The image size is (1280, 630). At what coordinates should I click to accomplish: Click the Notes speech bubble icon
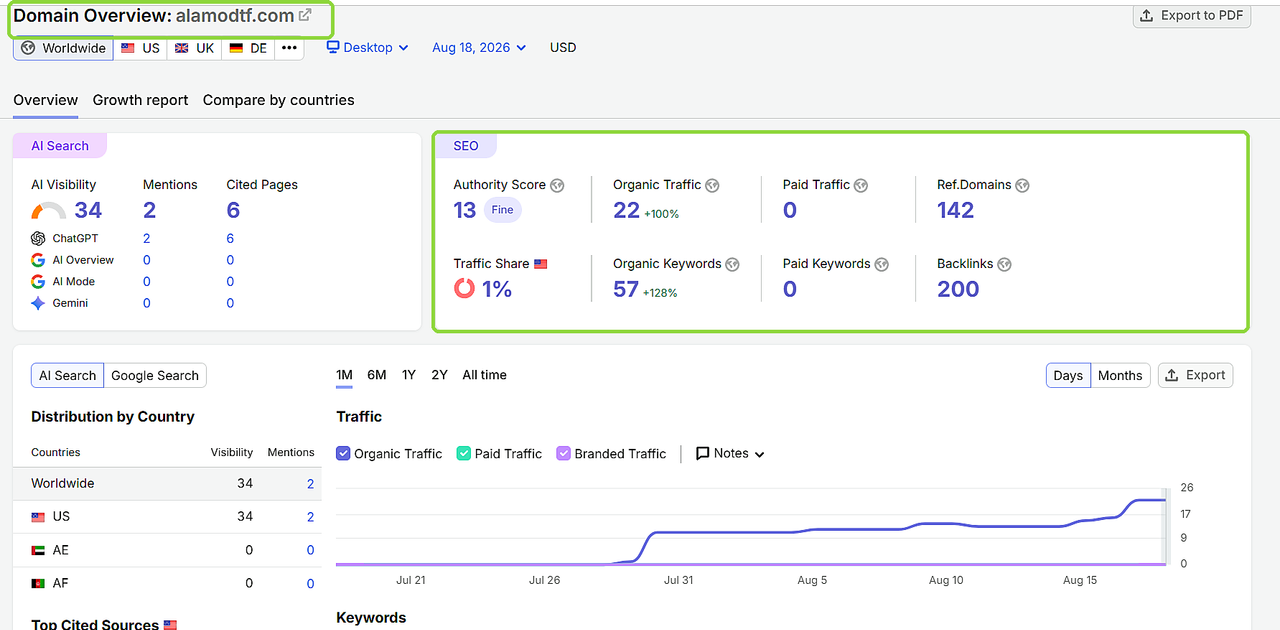pos(703,453)
